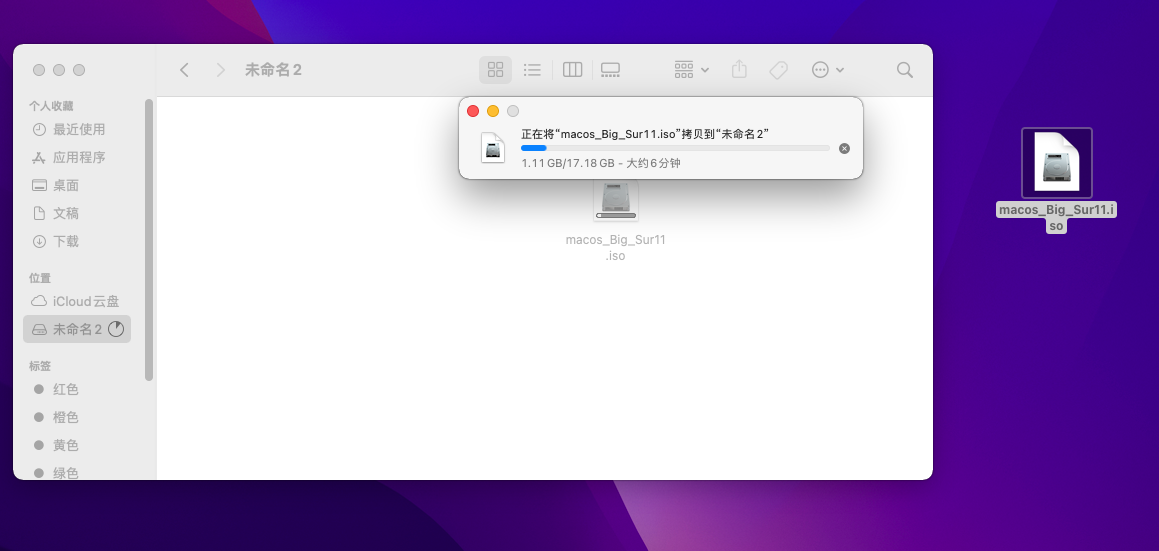Image resolution: width=1159 pixels, height=551 pixels.
Task: Switch Finder to column view
Action: pos(572,70)
